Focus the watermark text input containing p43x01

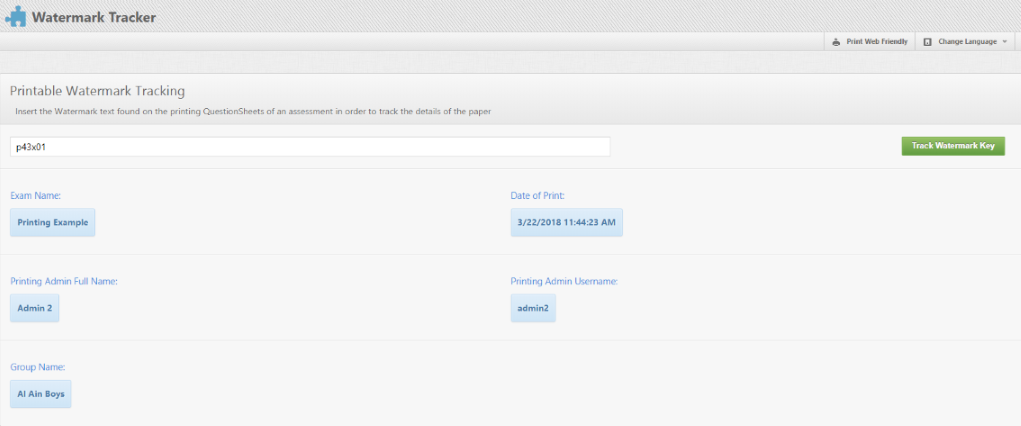[310, 146]
